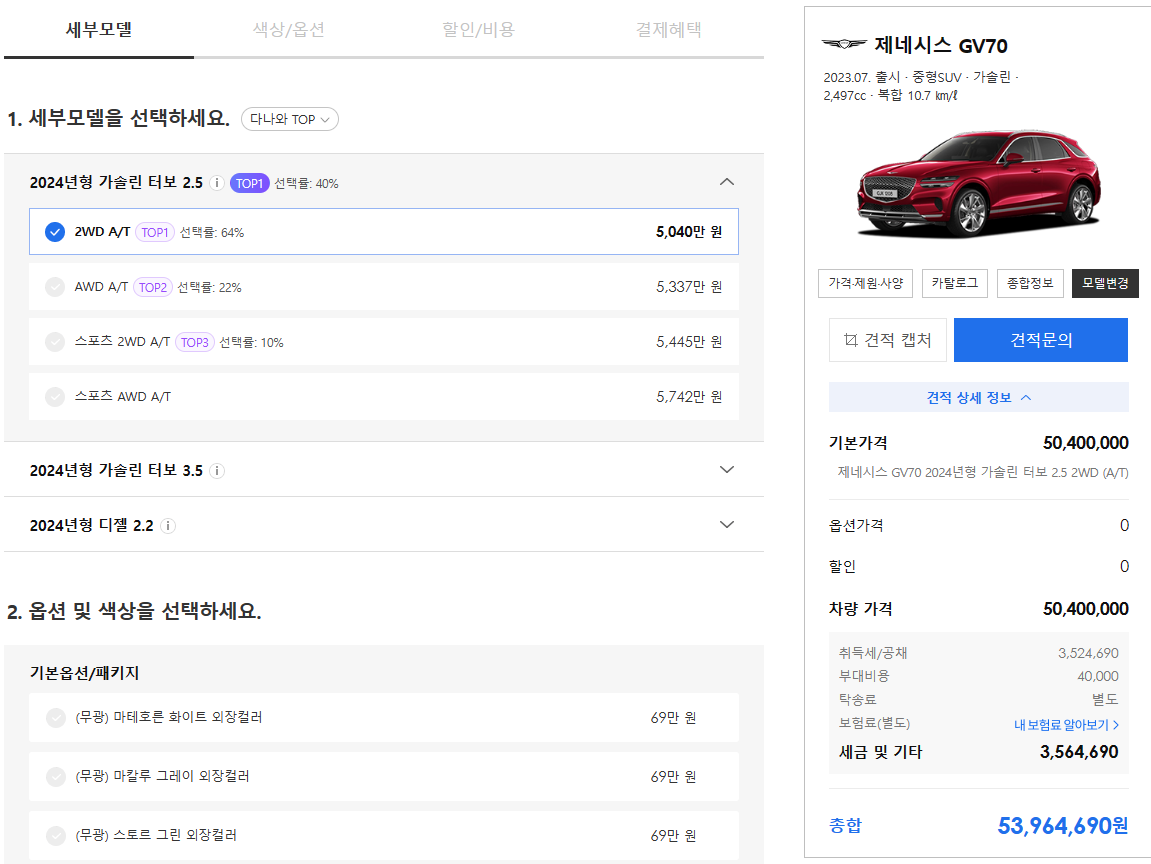This screenshot has height=864, width=1151.
Task: Click the TOP1 badge on 2WD A/T row
Action: pyautogui.click(x=155, y=232)
